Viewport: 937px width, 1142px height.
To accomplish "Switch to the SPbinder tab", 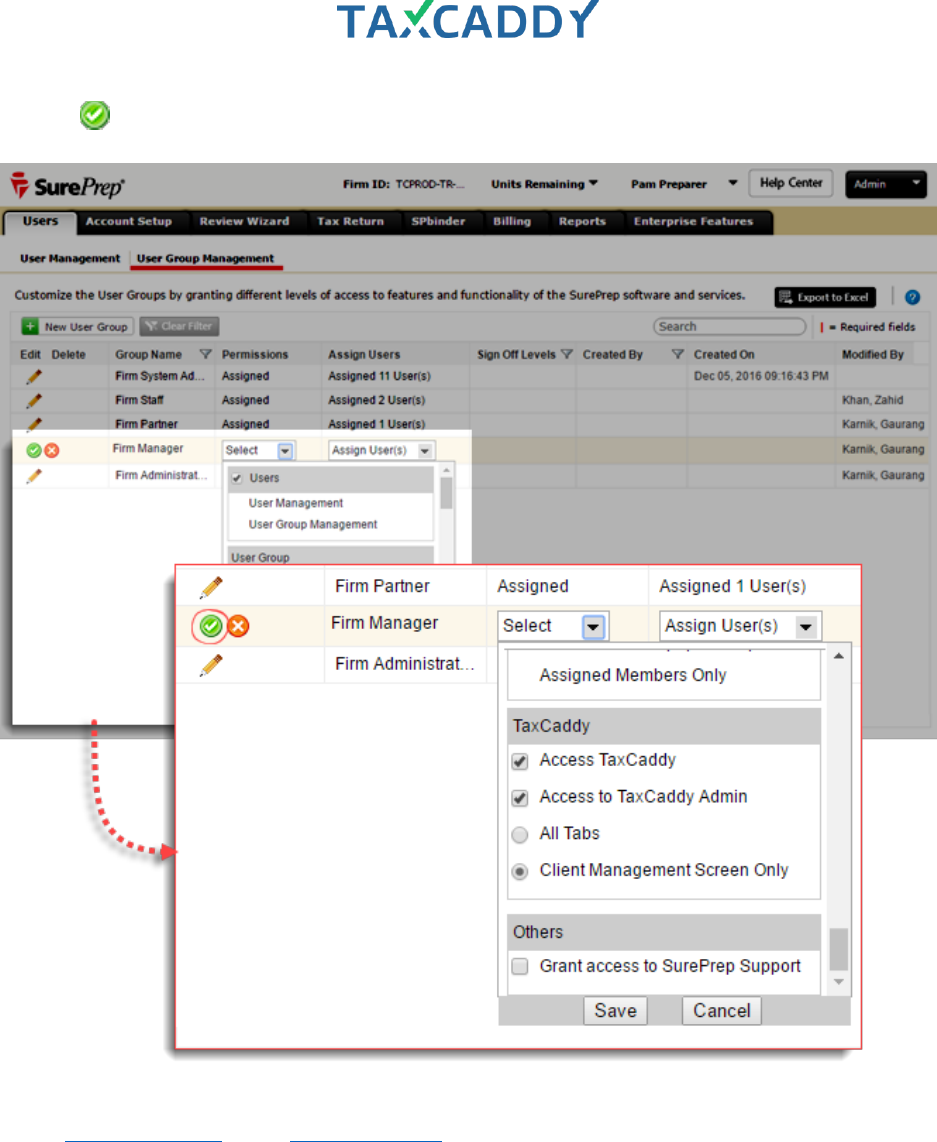I will [x=438, y=221].
